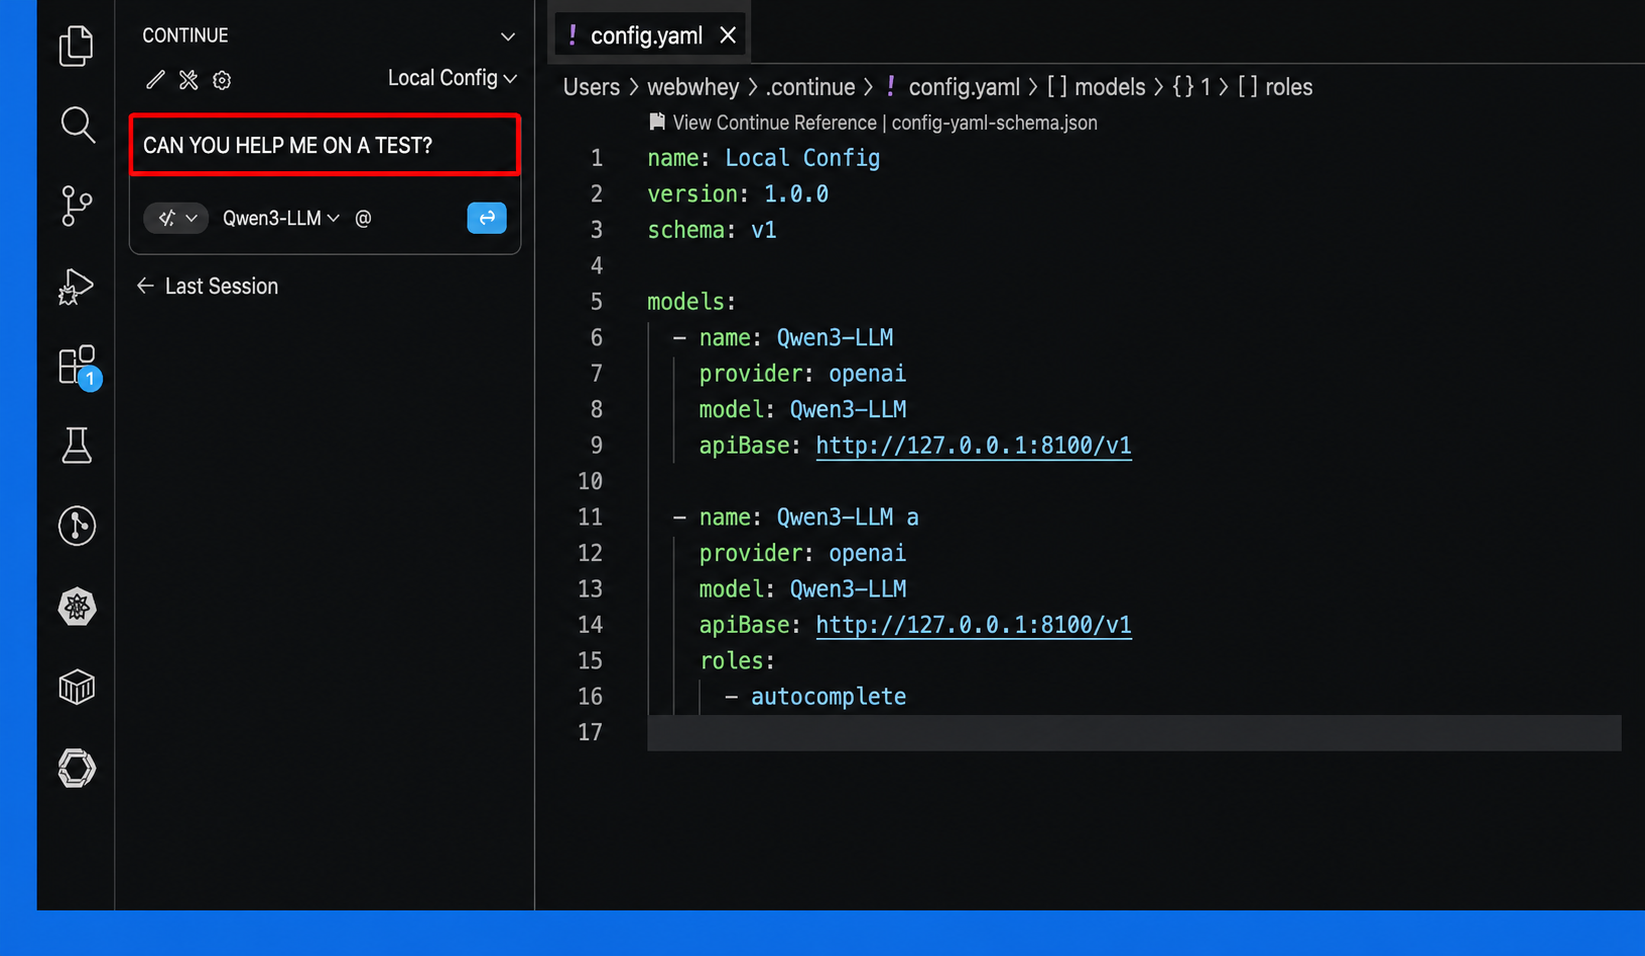Image resolution: width=1645 pixels, height=956 pixels.
Task: Click 'model: Qwen3-LLM' on line 13
Action: 802,589
